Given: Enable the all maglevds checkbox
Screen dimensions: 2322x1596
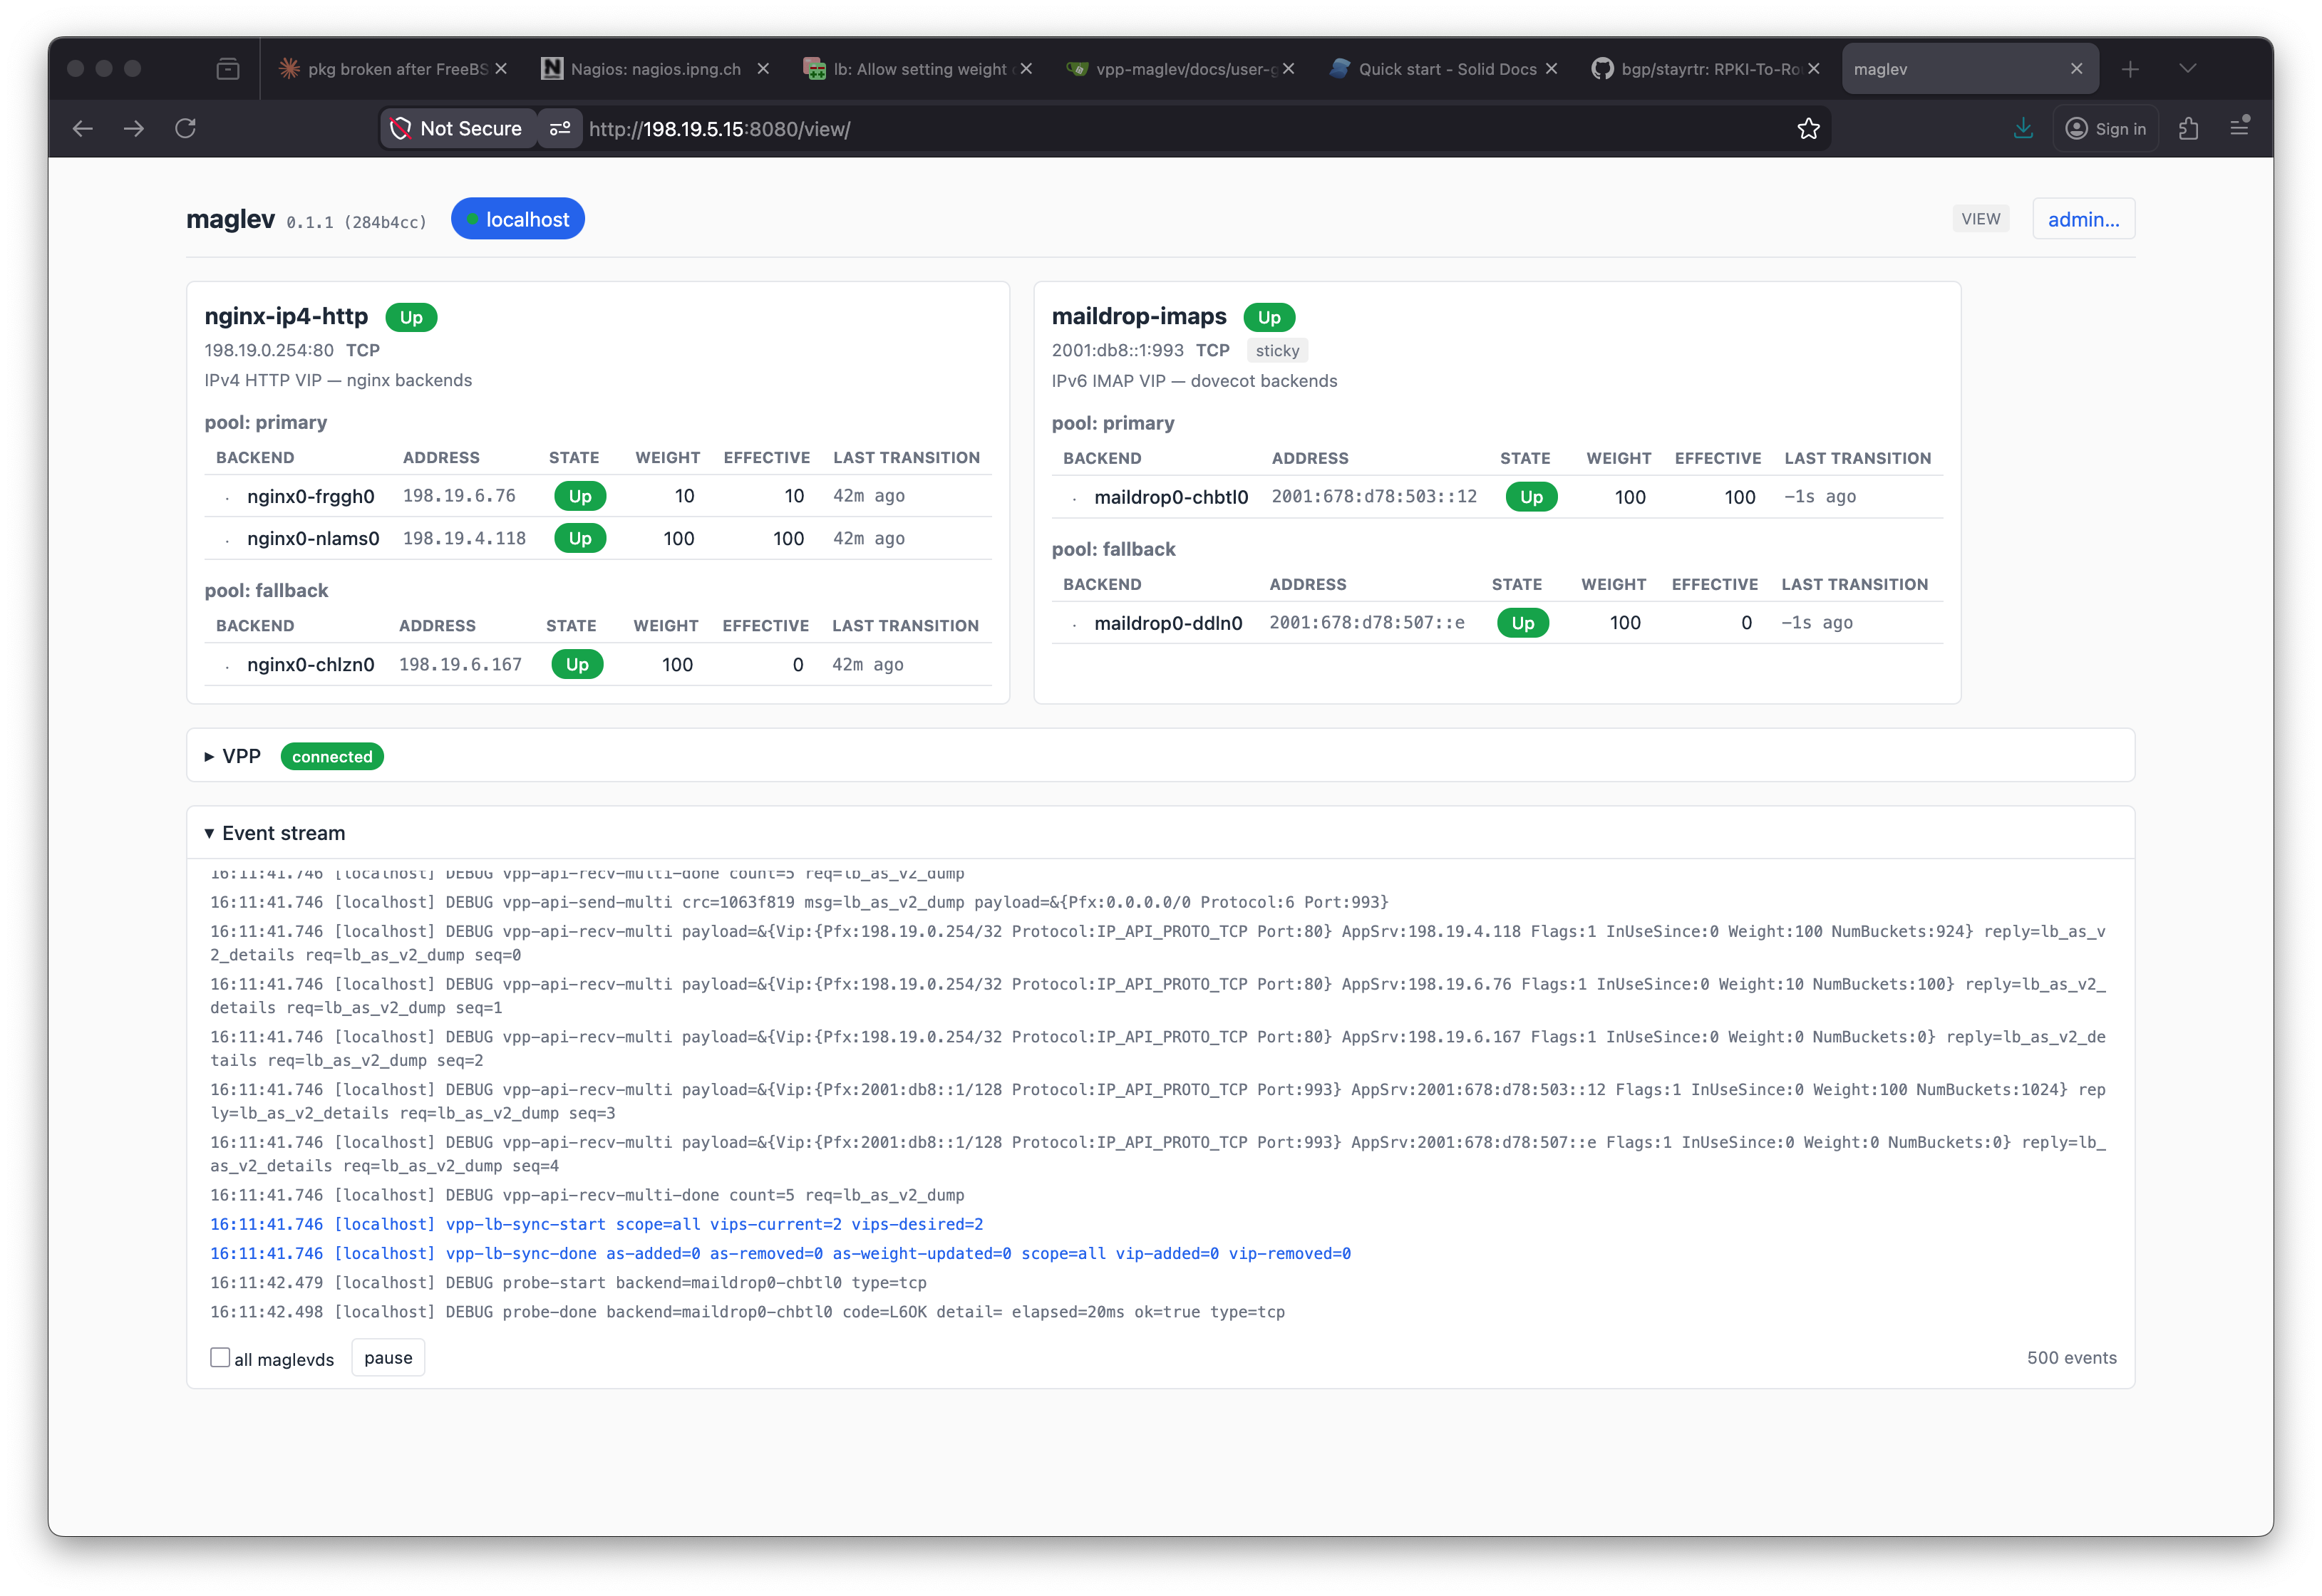Looking at the screenshot, I should [220, 1357].
